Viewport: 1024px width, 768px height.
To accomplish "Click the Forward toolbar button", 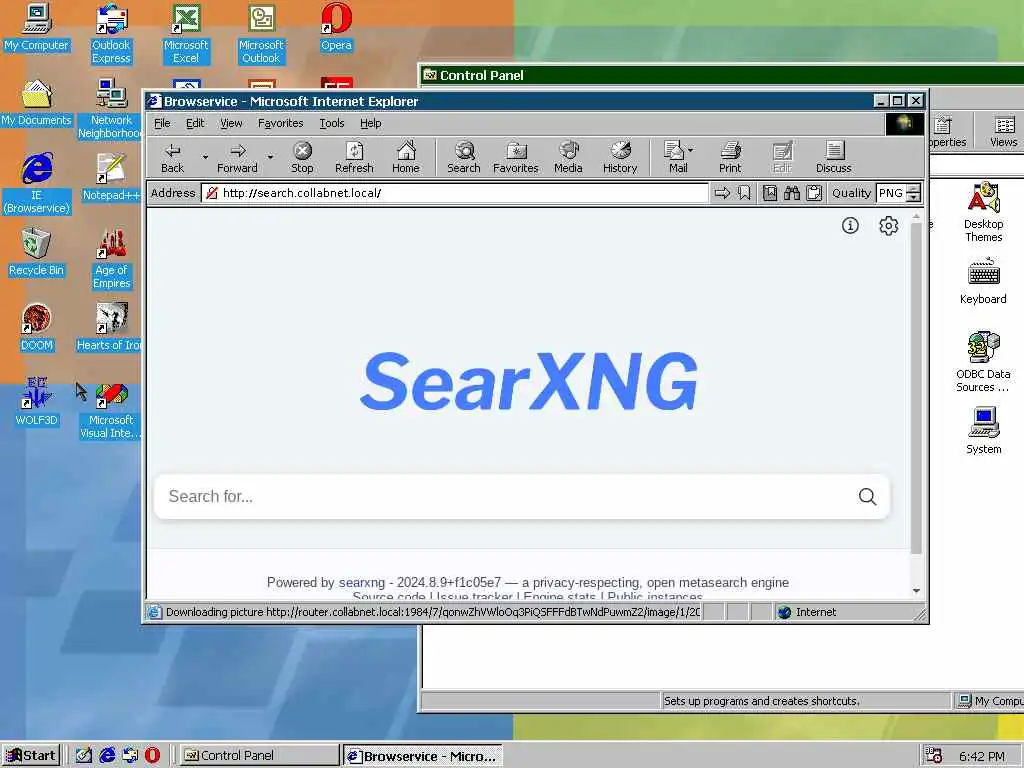I will pyautogui.click(x=237, y=158).
